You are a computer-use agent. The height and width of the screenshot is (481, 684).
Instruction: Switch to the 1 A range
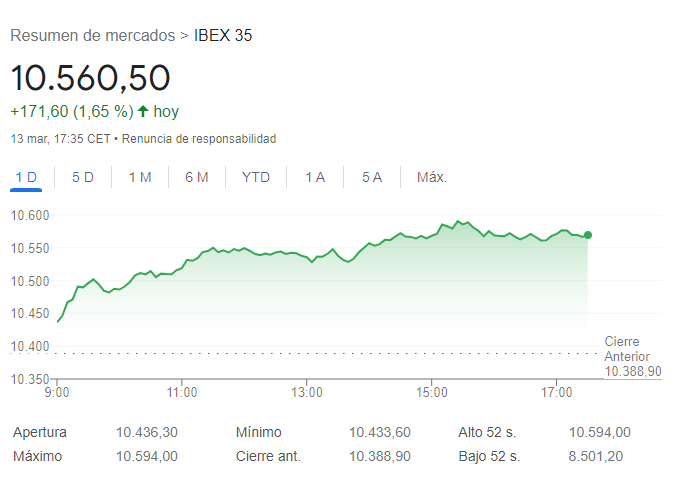pyautogui.click(x=315, y=178)
